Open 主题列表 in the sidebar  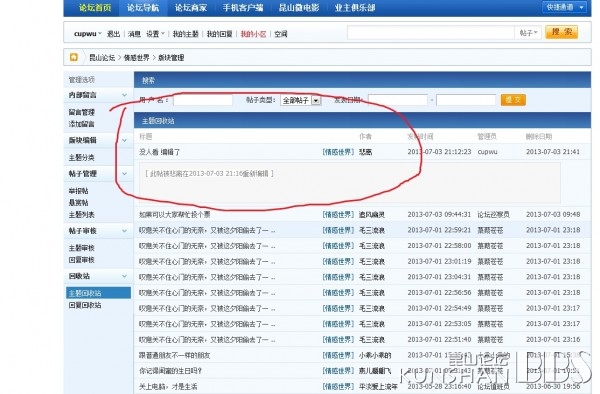point(82,215)
